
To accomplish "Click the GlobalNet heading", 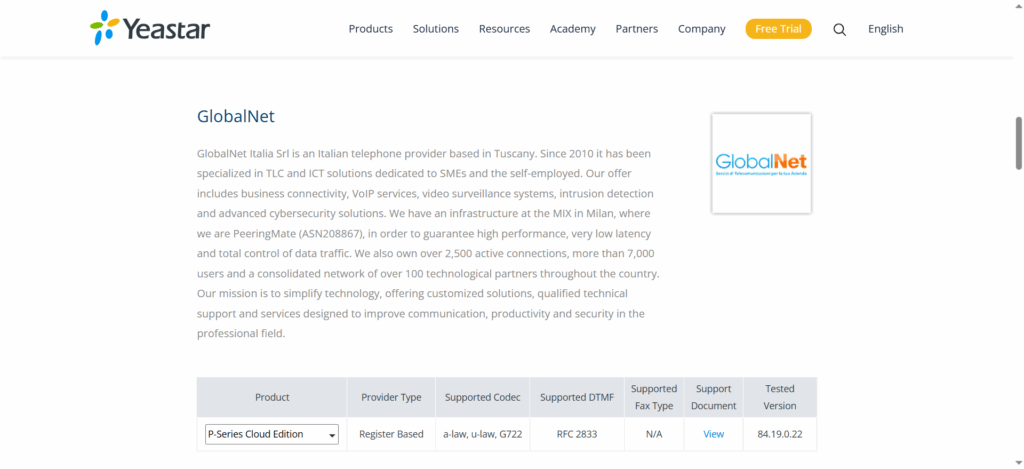I will [x=236, y=116].
